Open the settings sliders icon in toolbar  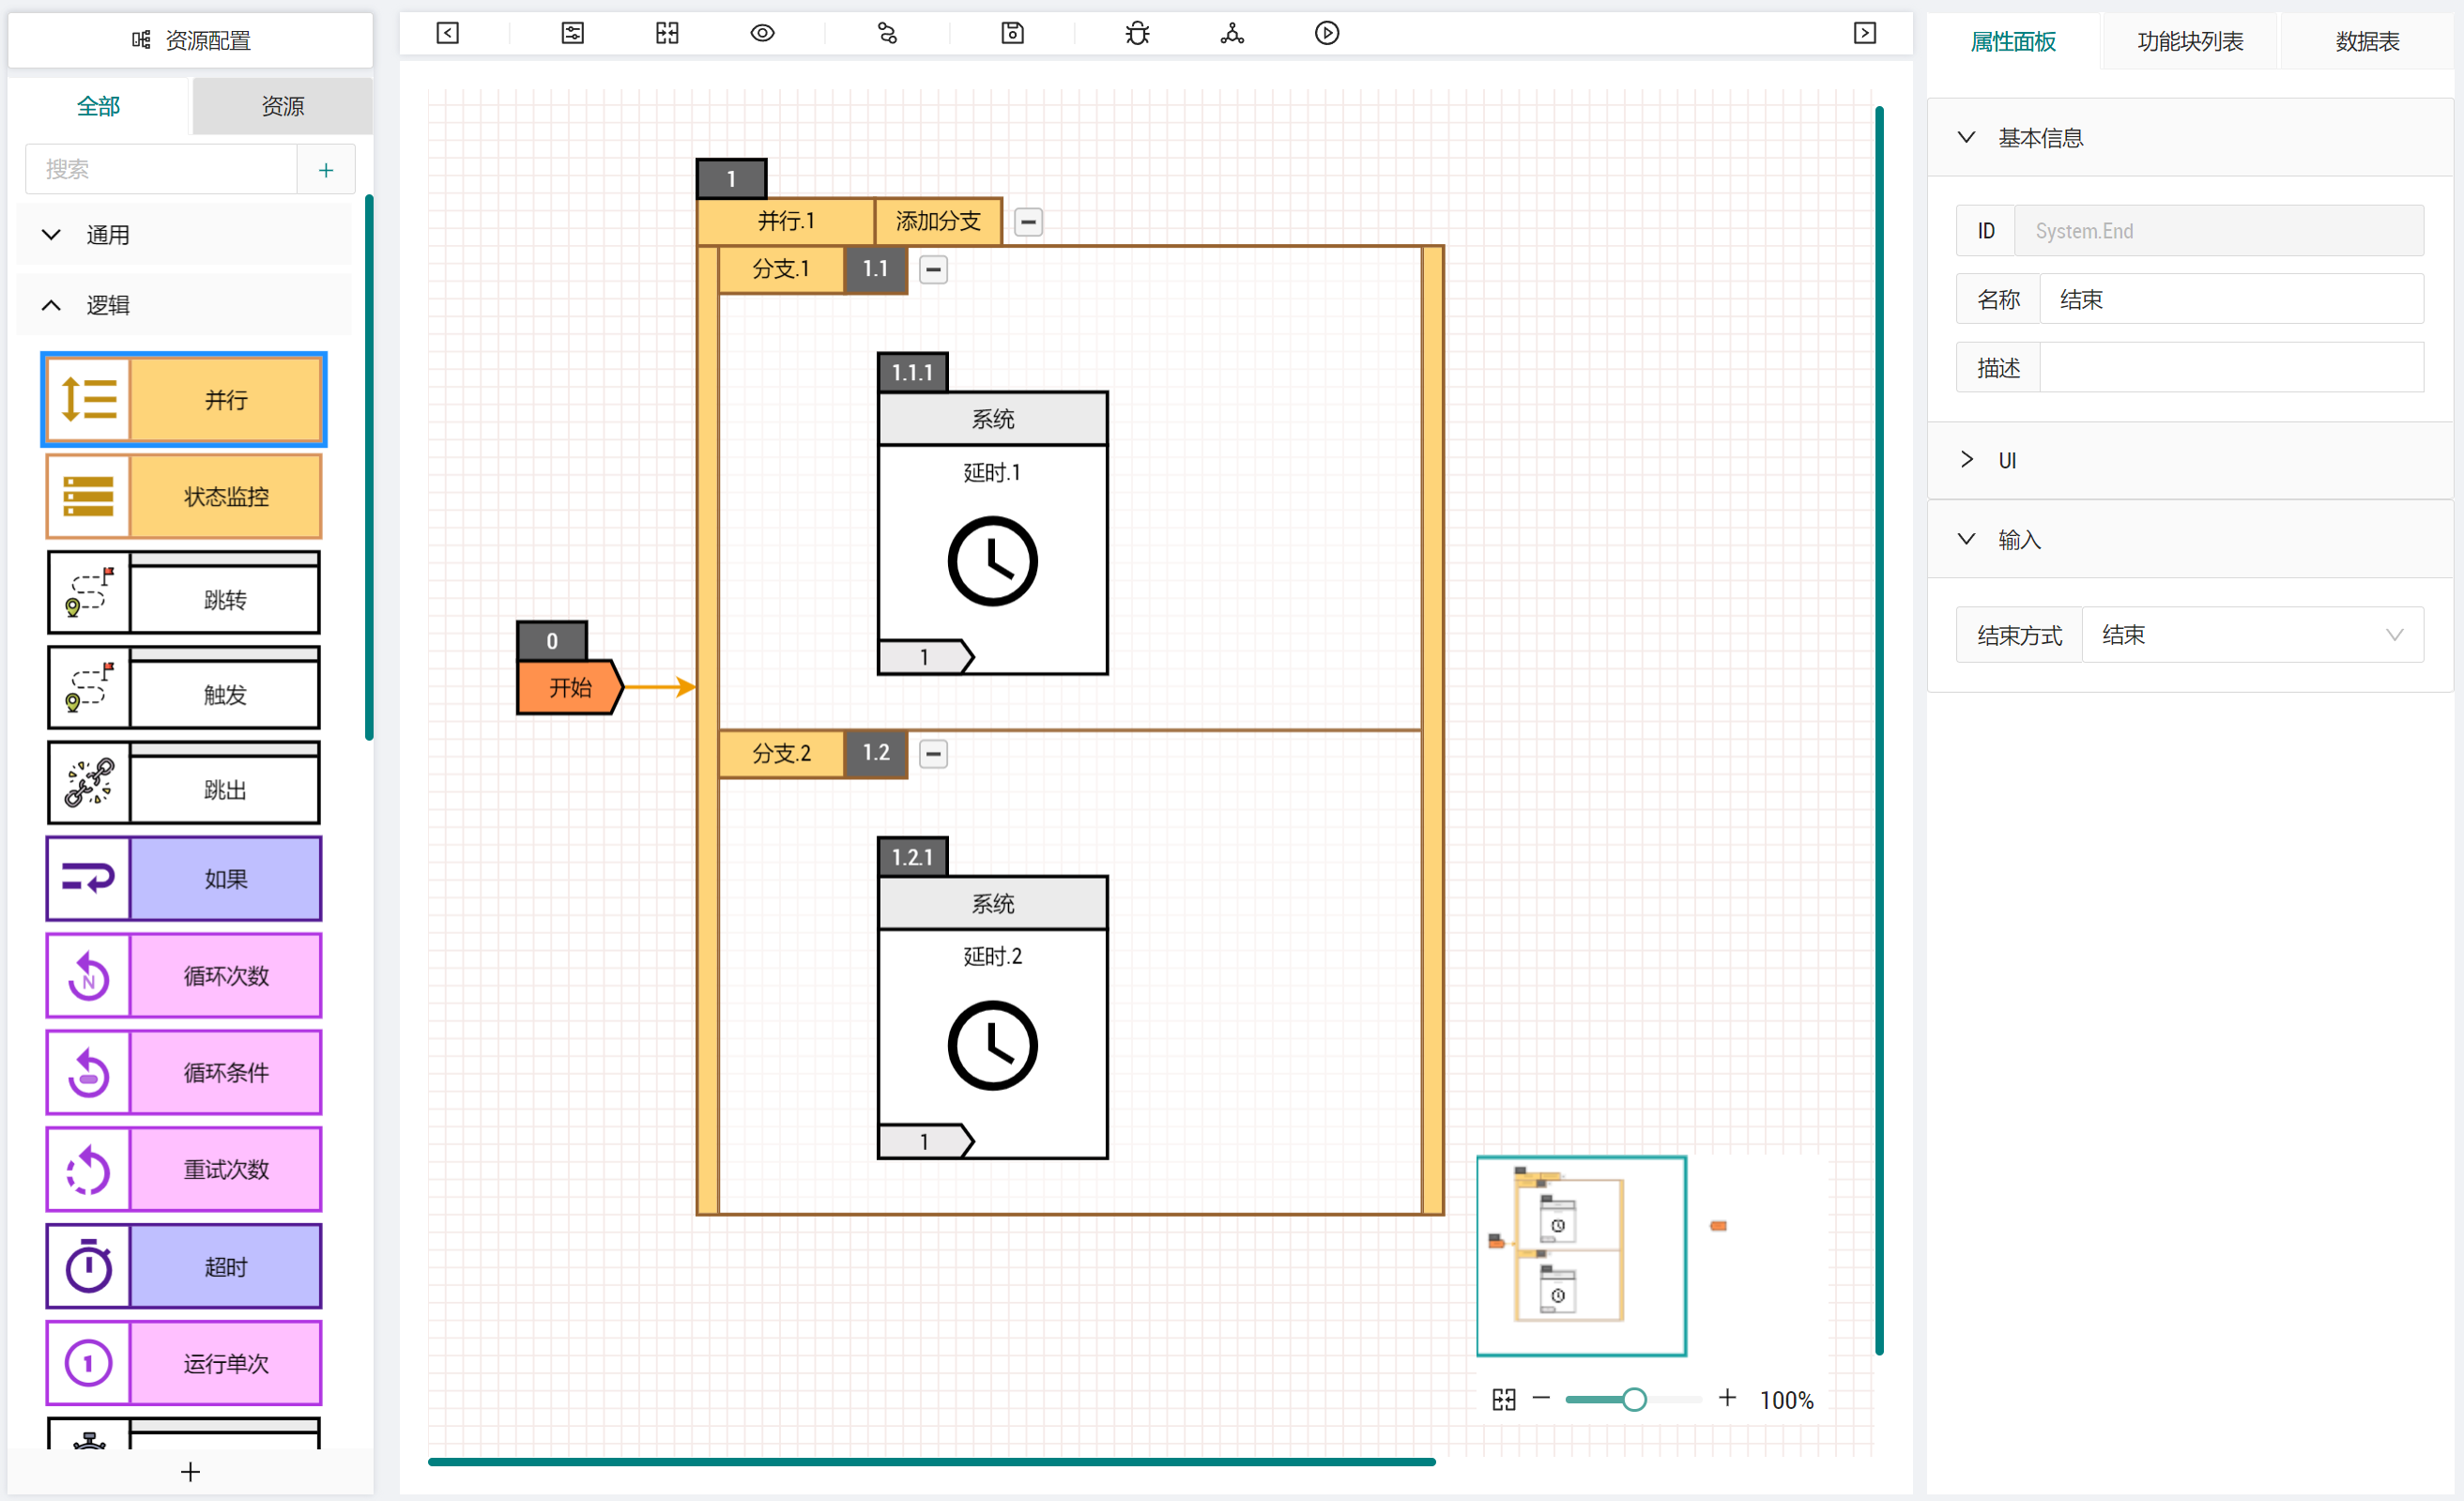[572, 33]
